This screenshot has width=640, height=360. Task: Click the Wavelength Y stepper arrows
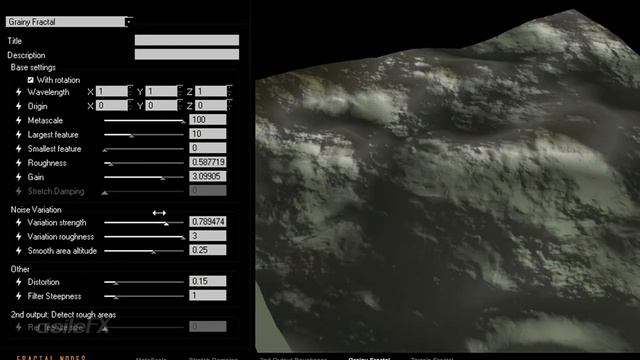pos(180,92)
